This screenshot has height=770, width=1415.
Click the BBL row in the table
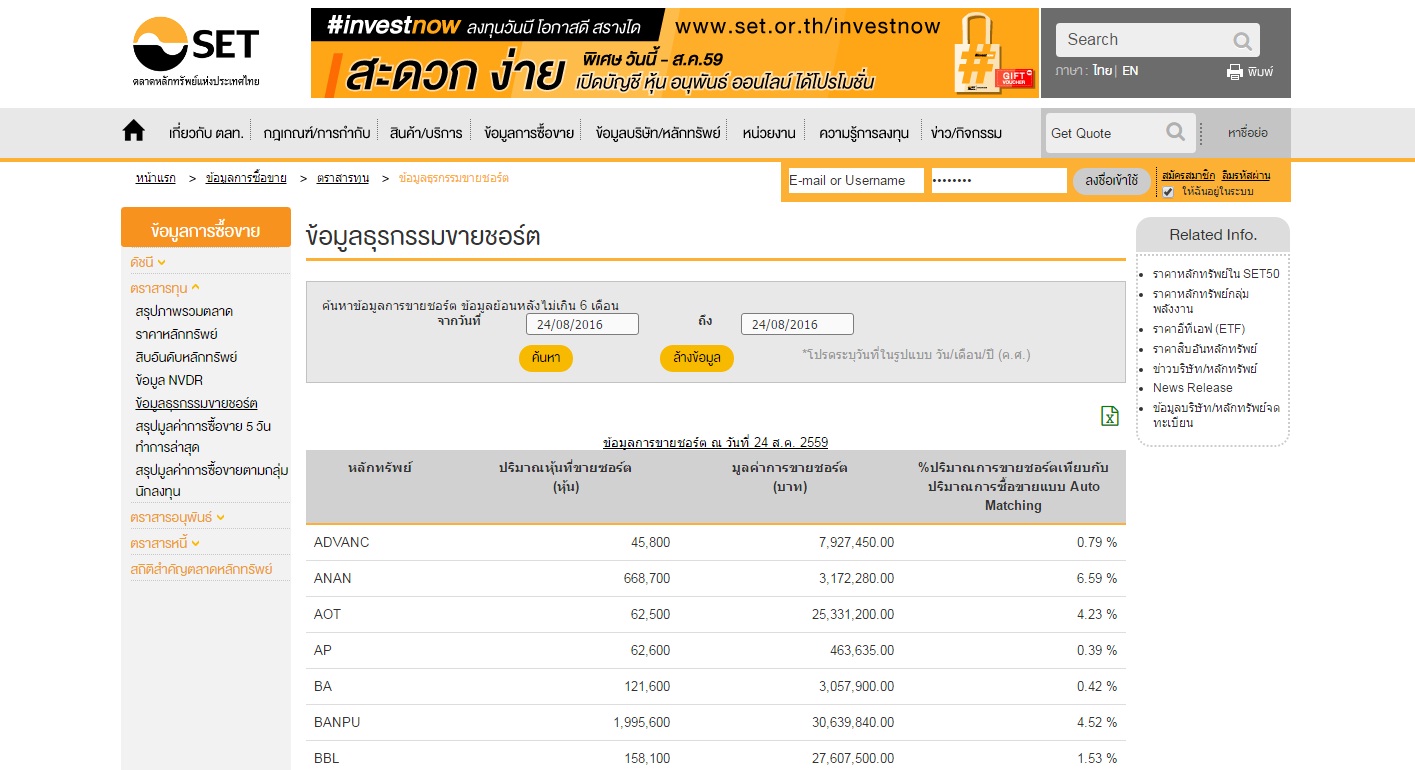[716, 756]
